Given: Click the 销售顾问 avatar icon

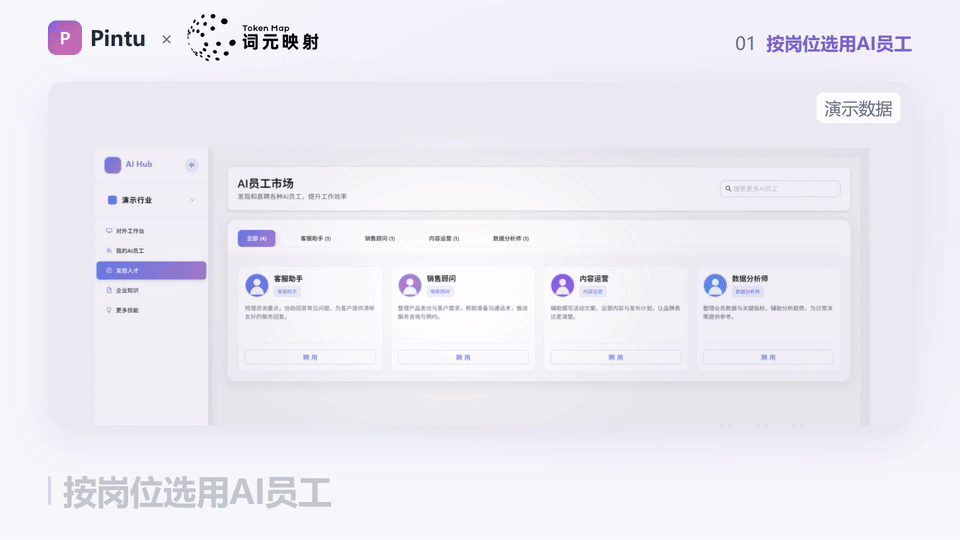Looking at the screenshot, I should pyautogui.click(x=410, y=285).
